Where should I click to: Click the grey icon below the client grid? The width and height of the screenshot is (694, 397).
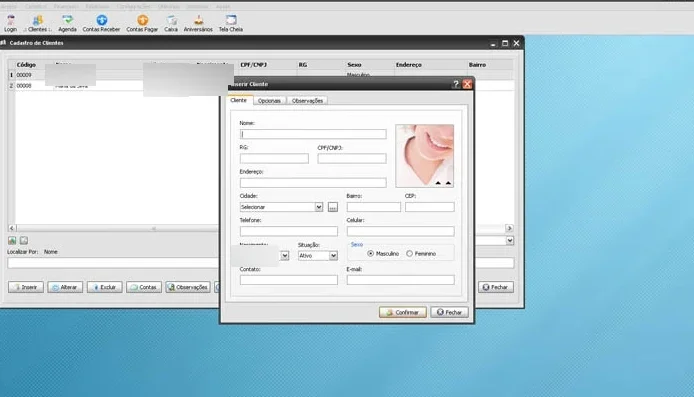coord(24,240)
